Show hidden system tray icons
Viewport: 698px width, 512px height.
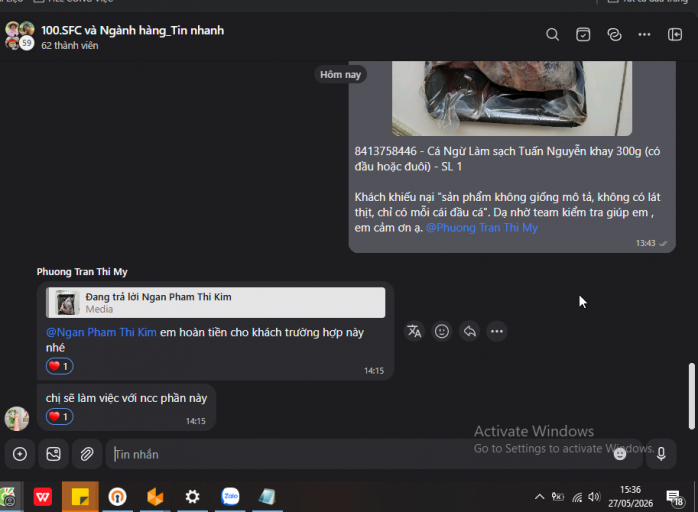[x=539, y=496]
